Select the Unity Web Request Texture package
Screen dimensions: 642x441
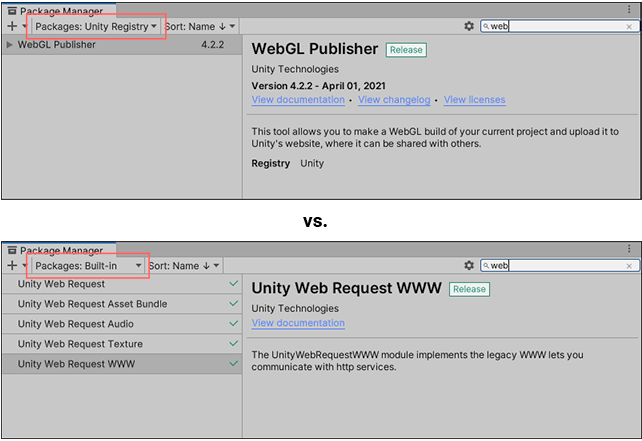click(122, 344)
